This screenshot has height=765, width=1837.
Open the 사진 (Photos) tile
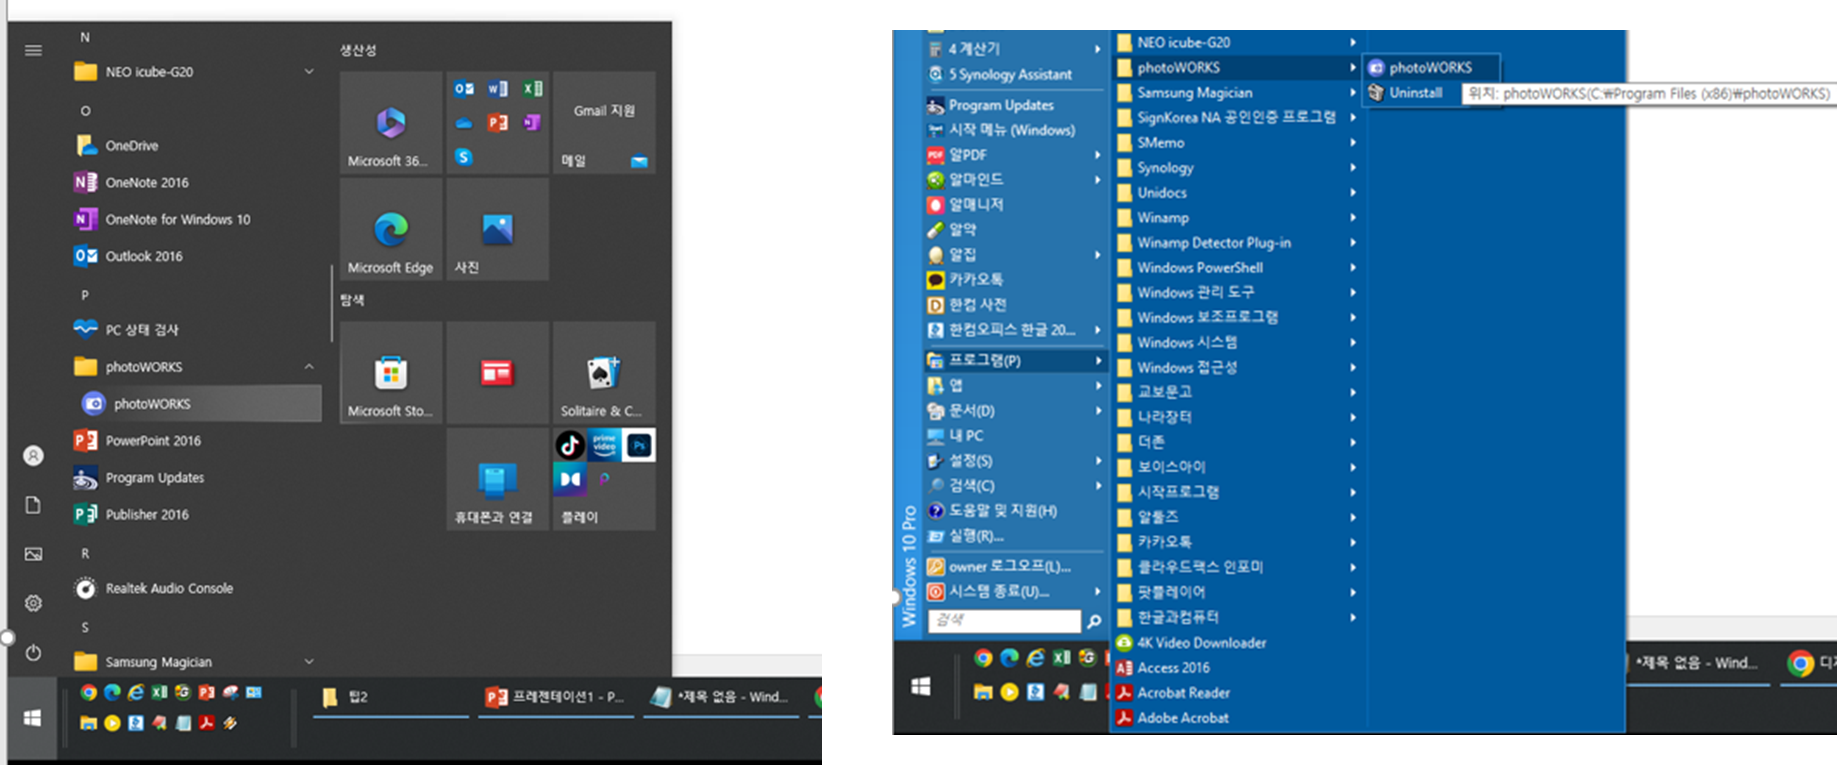[498, 230]
